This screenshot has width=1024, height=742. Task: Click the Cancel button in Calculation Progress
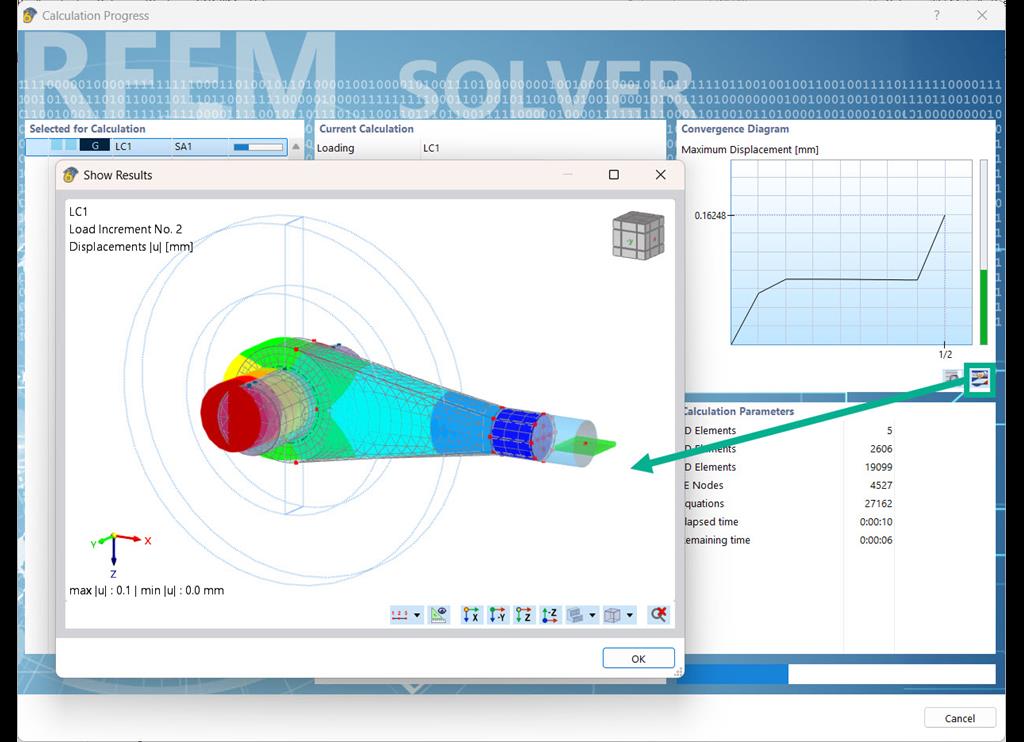tap(959, 718)
